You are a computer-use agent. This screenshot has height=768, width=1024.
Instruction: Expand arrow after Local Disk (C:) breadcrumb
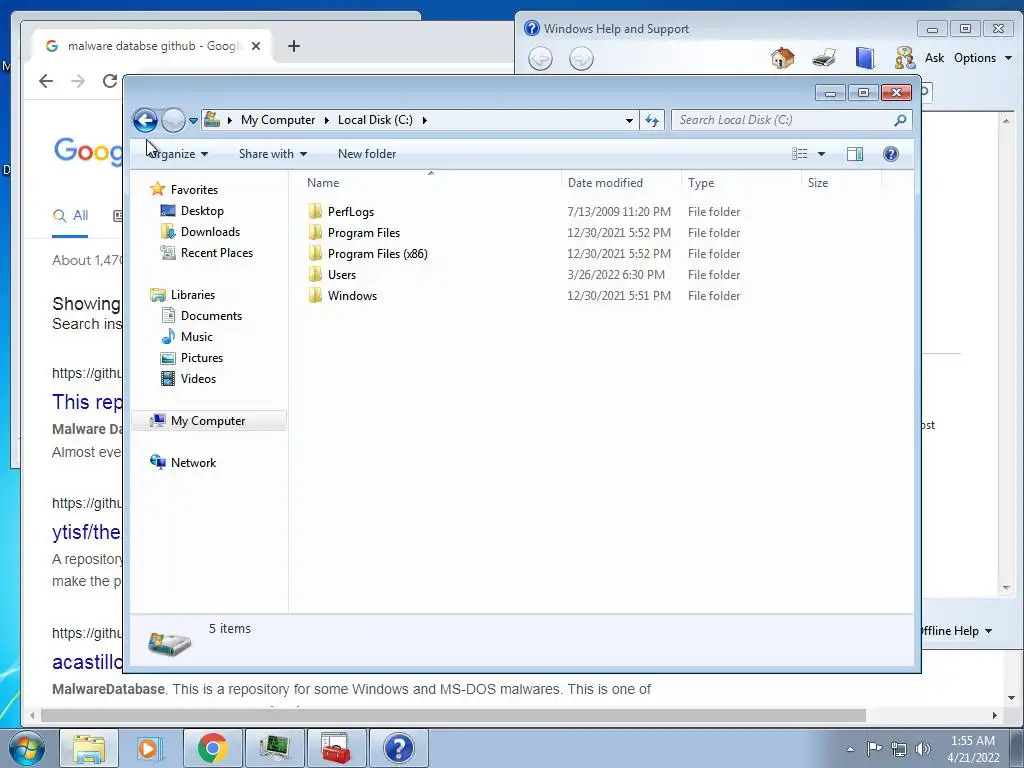tap(424, 120)
